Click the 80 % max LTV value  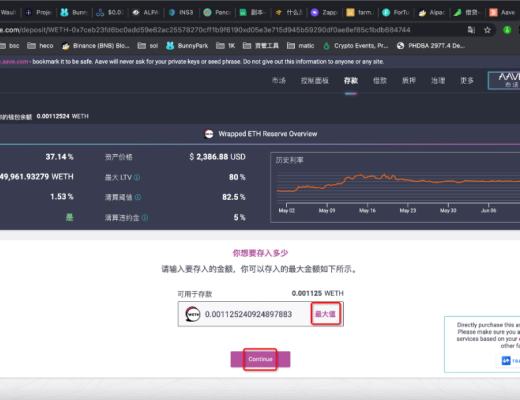[x=237, y=177]
